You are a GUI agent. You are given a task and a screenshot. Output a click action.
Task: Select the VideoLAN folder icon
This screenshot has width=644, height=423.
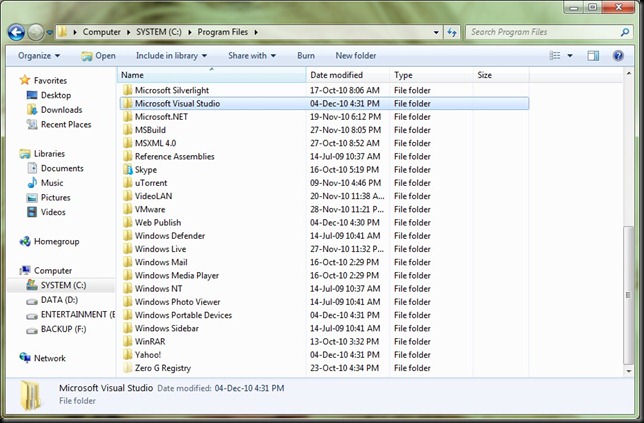(x=128, y=196)
